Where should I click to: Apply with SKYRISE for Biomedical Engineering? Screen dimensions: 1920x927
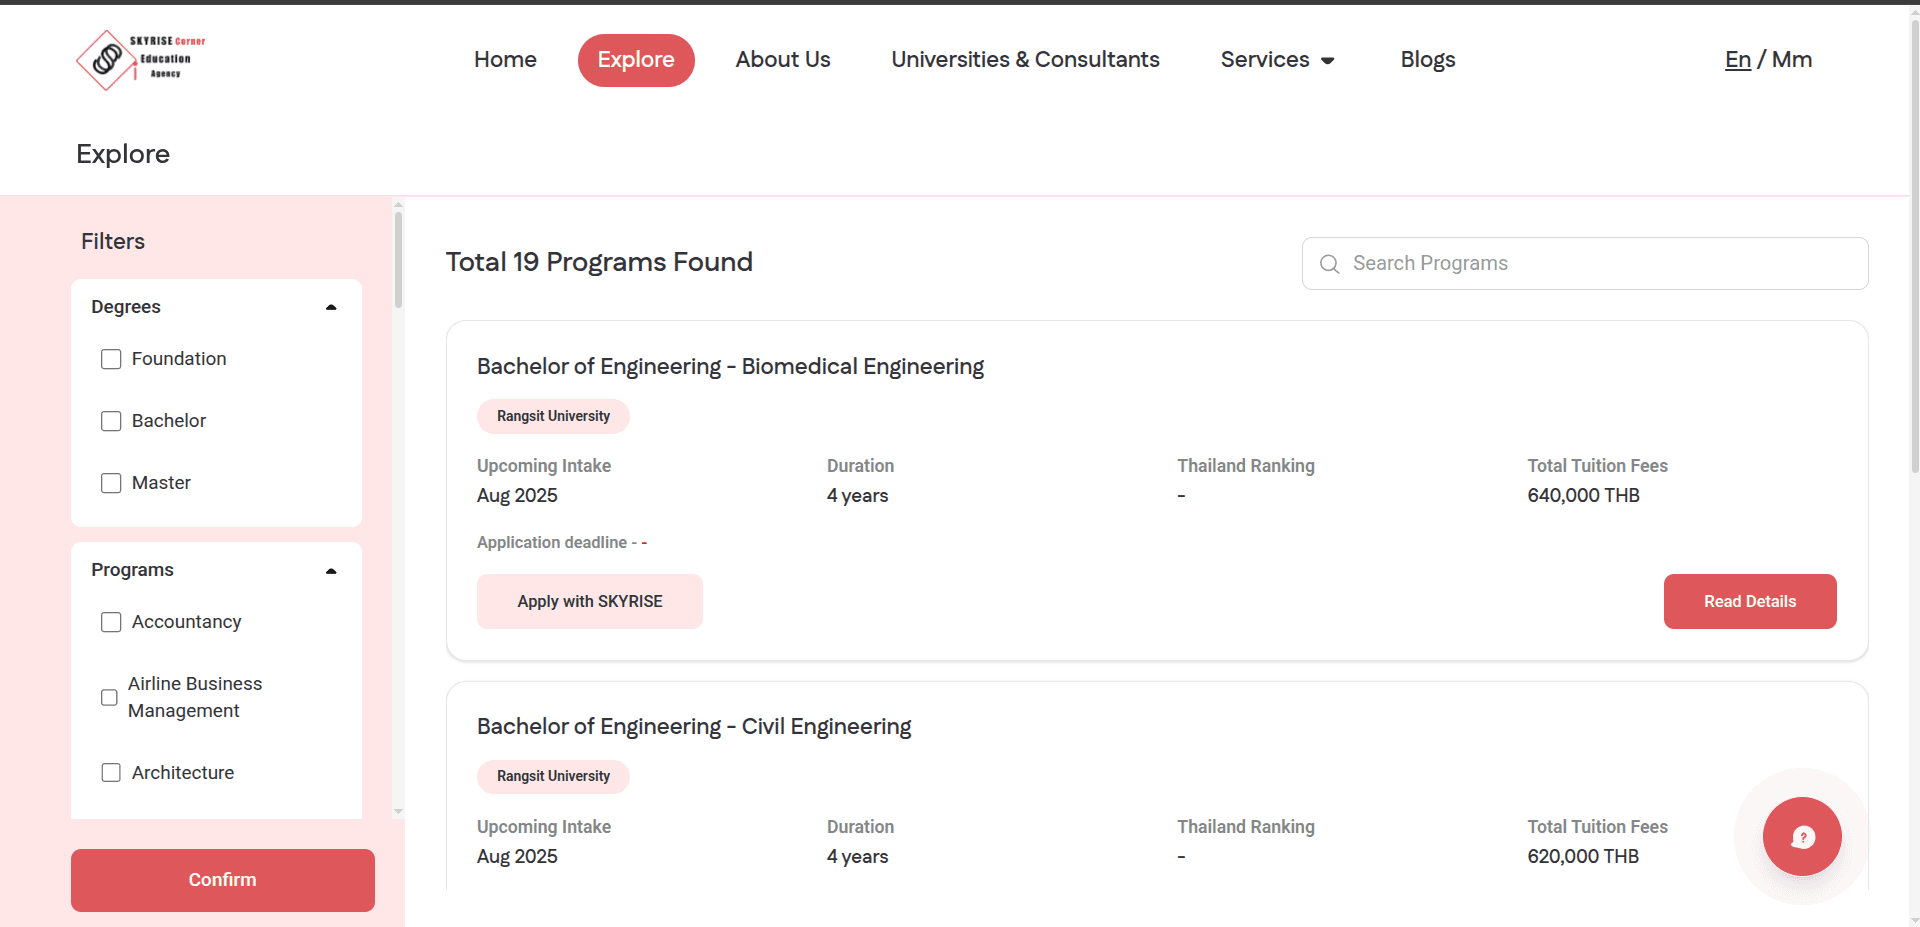click(589, 601)
